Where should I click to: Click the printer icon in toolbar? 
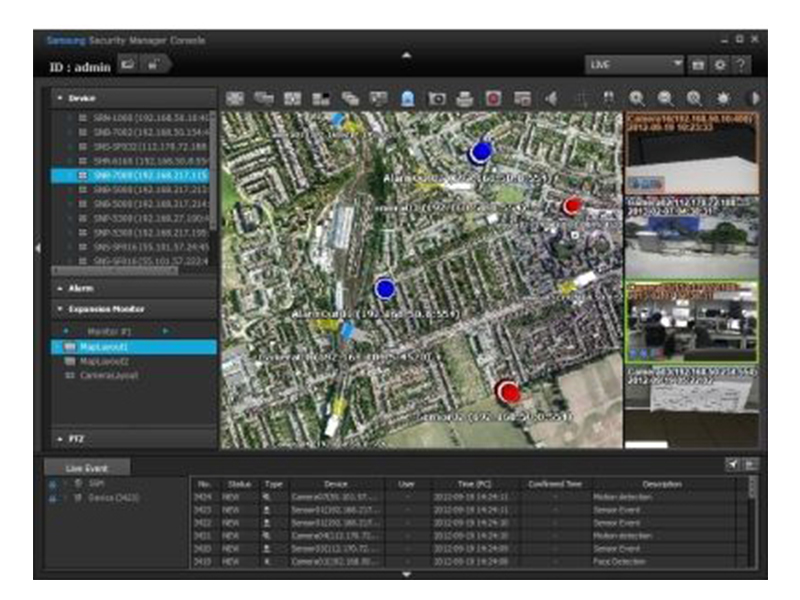[x=464, y=98]
